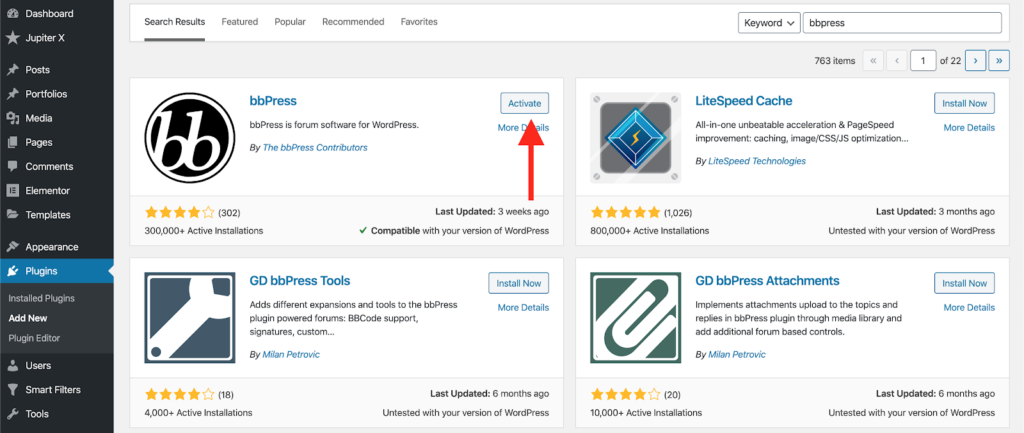Edit the current page number field
1024x433 pixels.
pyautogui.click(x=923, y=60)
